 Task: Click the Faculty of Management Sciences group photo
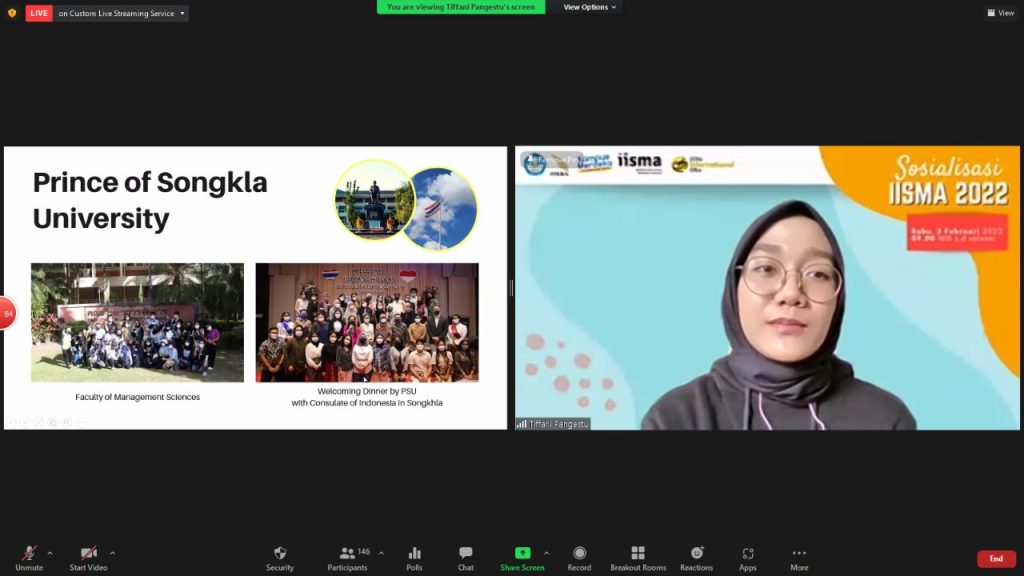tap(137, 323)
